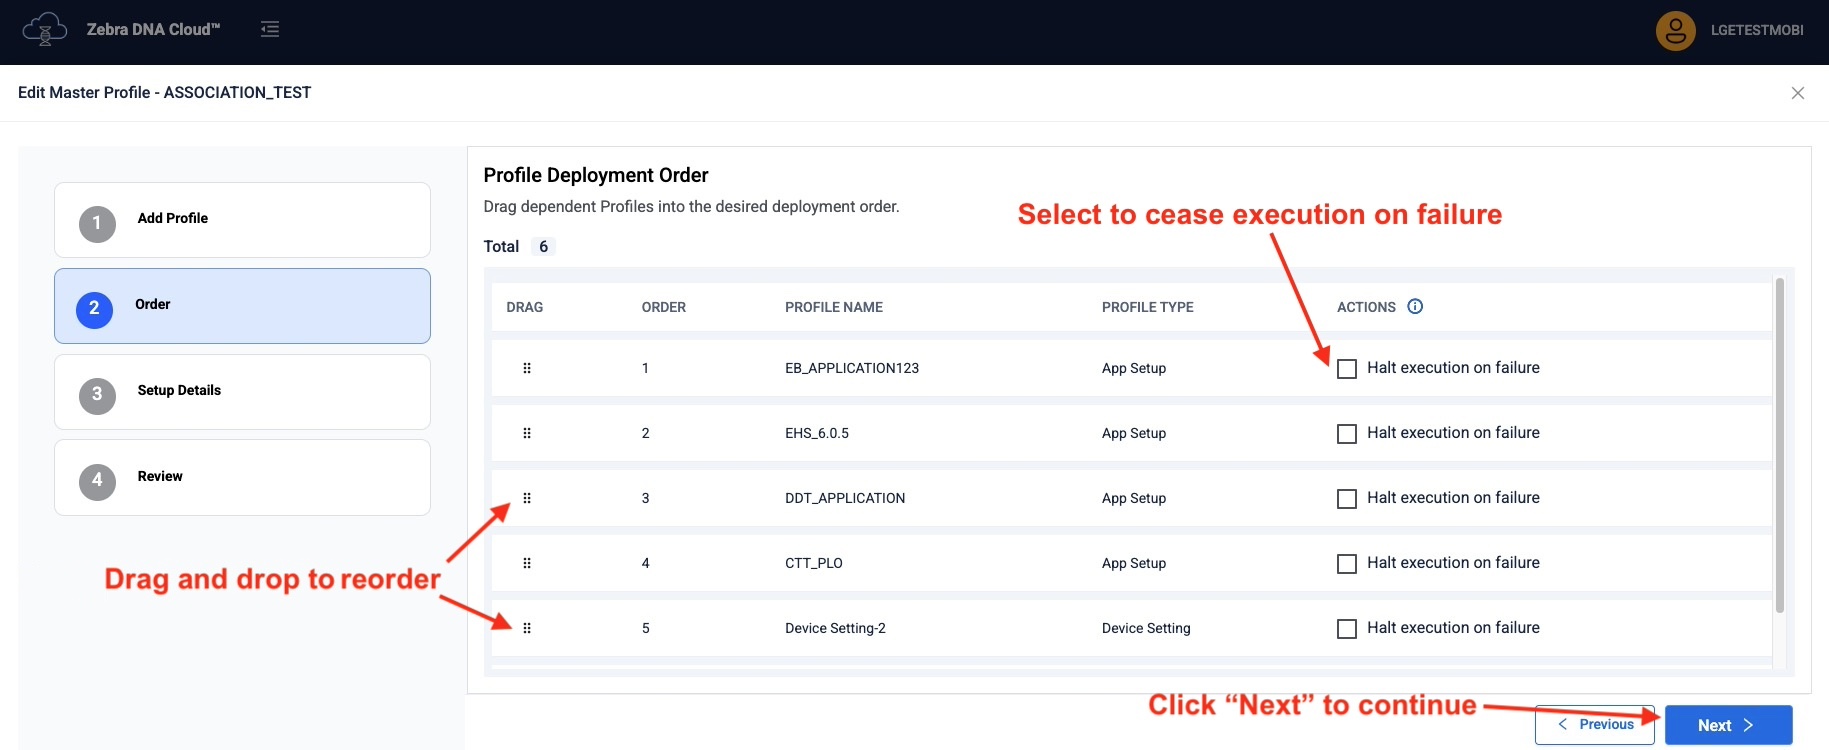Enable halt on failure for EB_APPLICATION123
This screenshot has width=1829, height=750.
tap(1347, 369)
